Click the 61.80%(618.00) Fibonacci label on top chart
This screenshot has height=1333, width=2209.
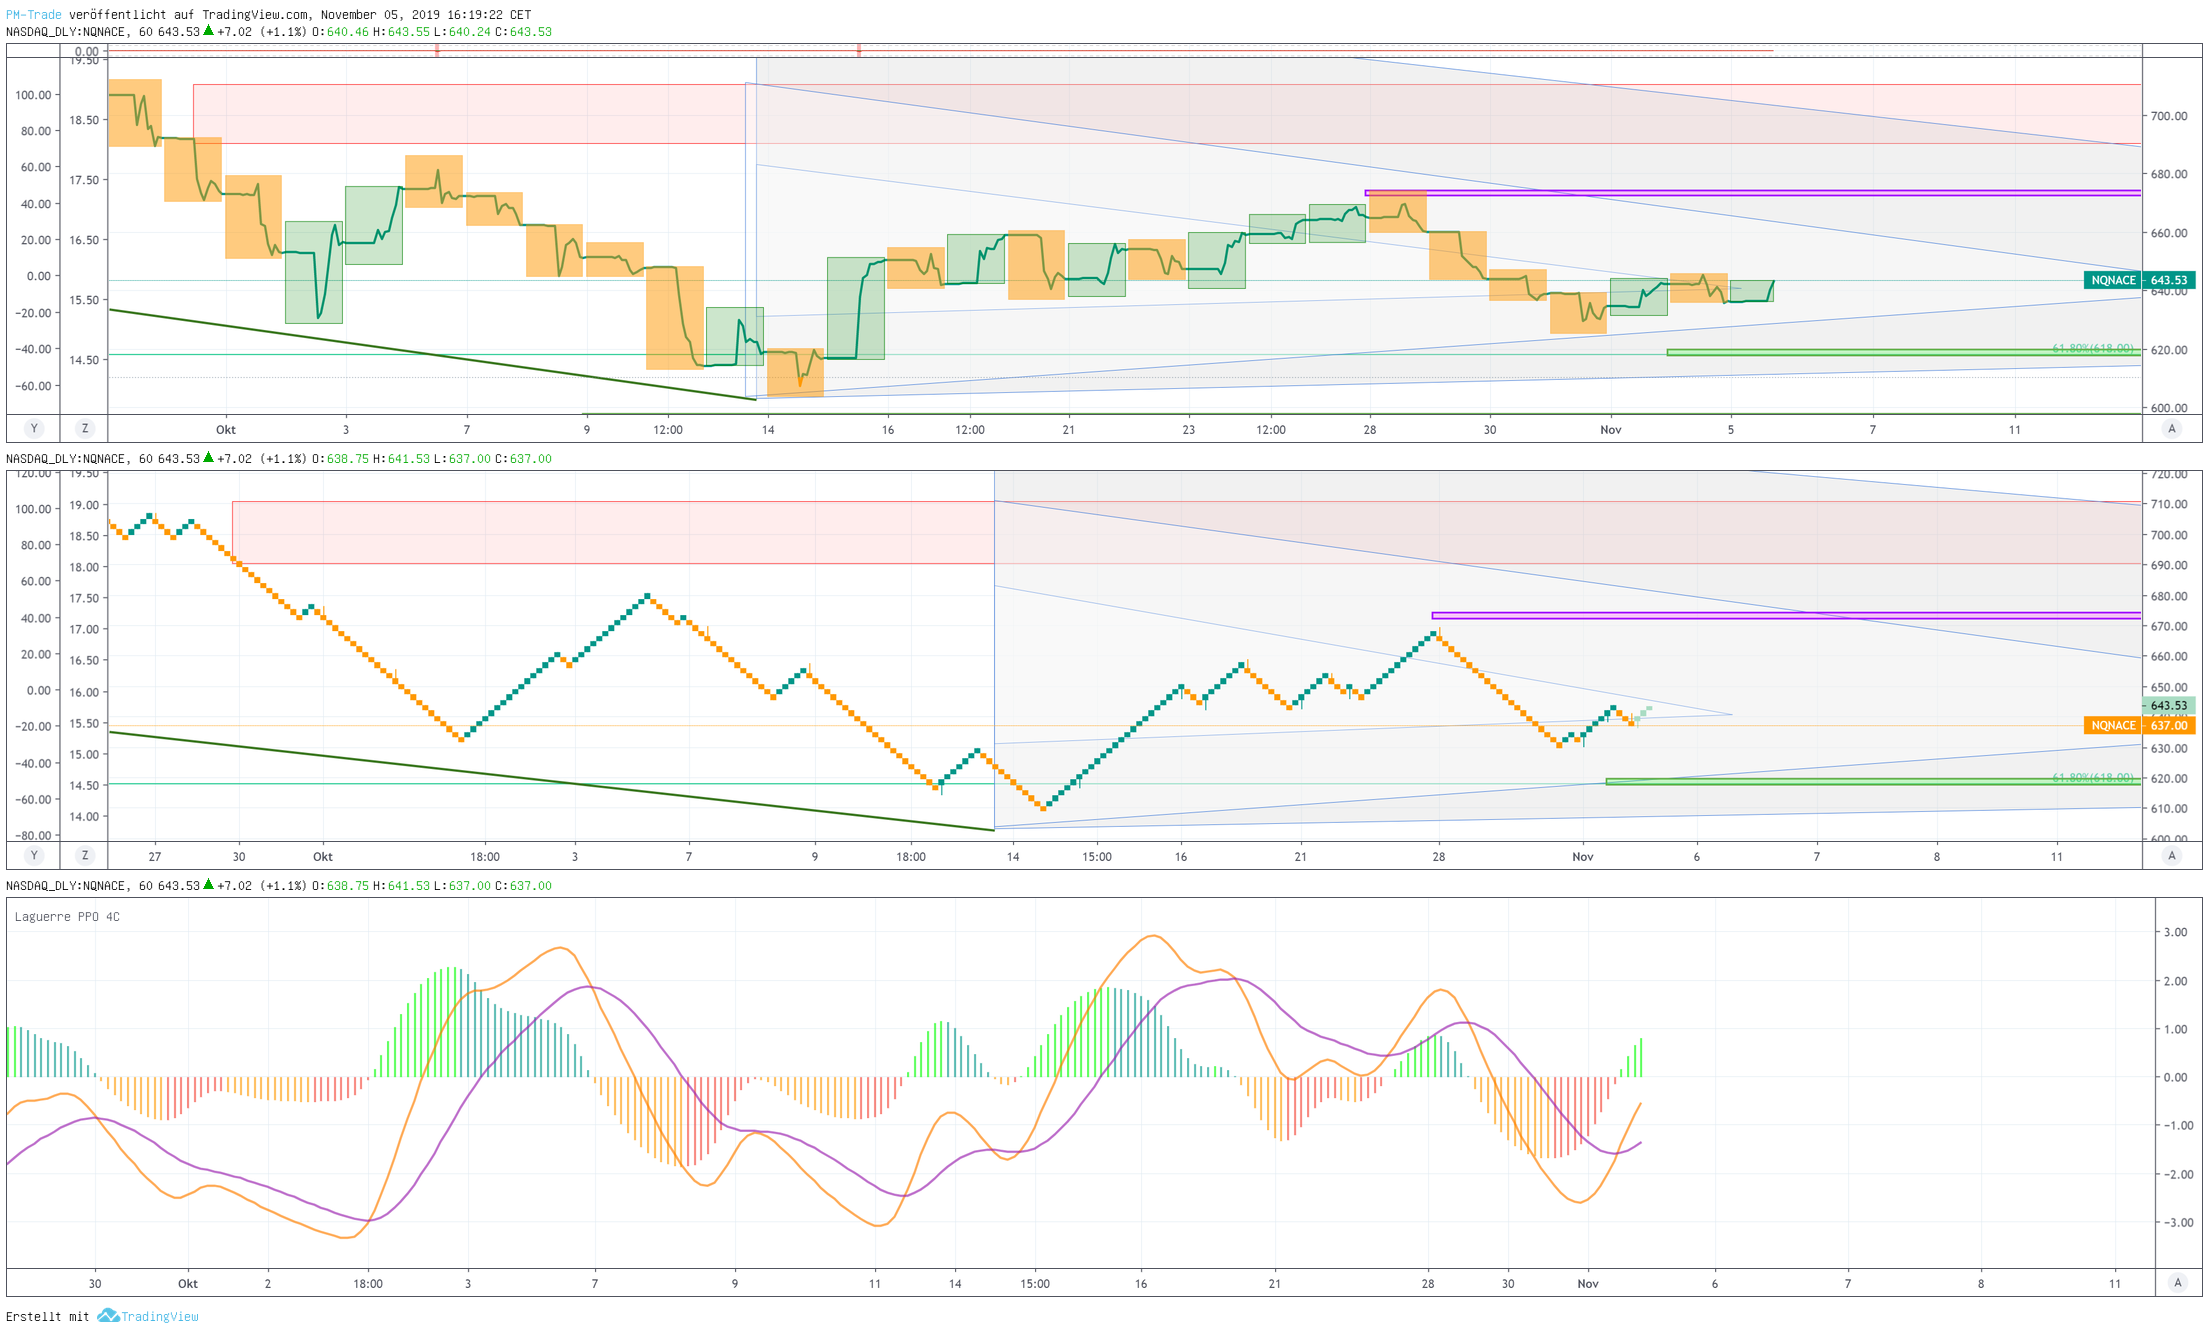click(x=2092, y=348)
